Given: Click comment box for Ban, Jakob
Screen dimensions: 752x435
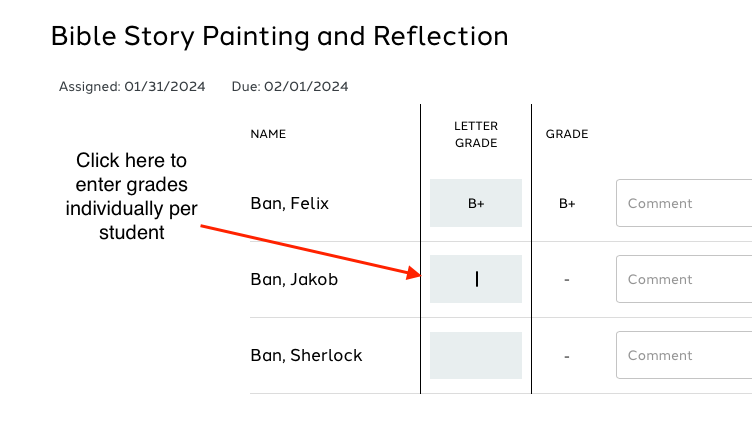Looking at the screenshot, I should (684, 279).
